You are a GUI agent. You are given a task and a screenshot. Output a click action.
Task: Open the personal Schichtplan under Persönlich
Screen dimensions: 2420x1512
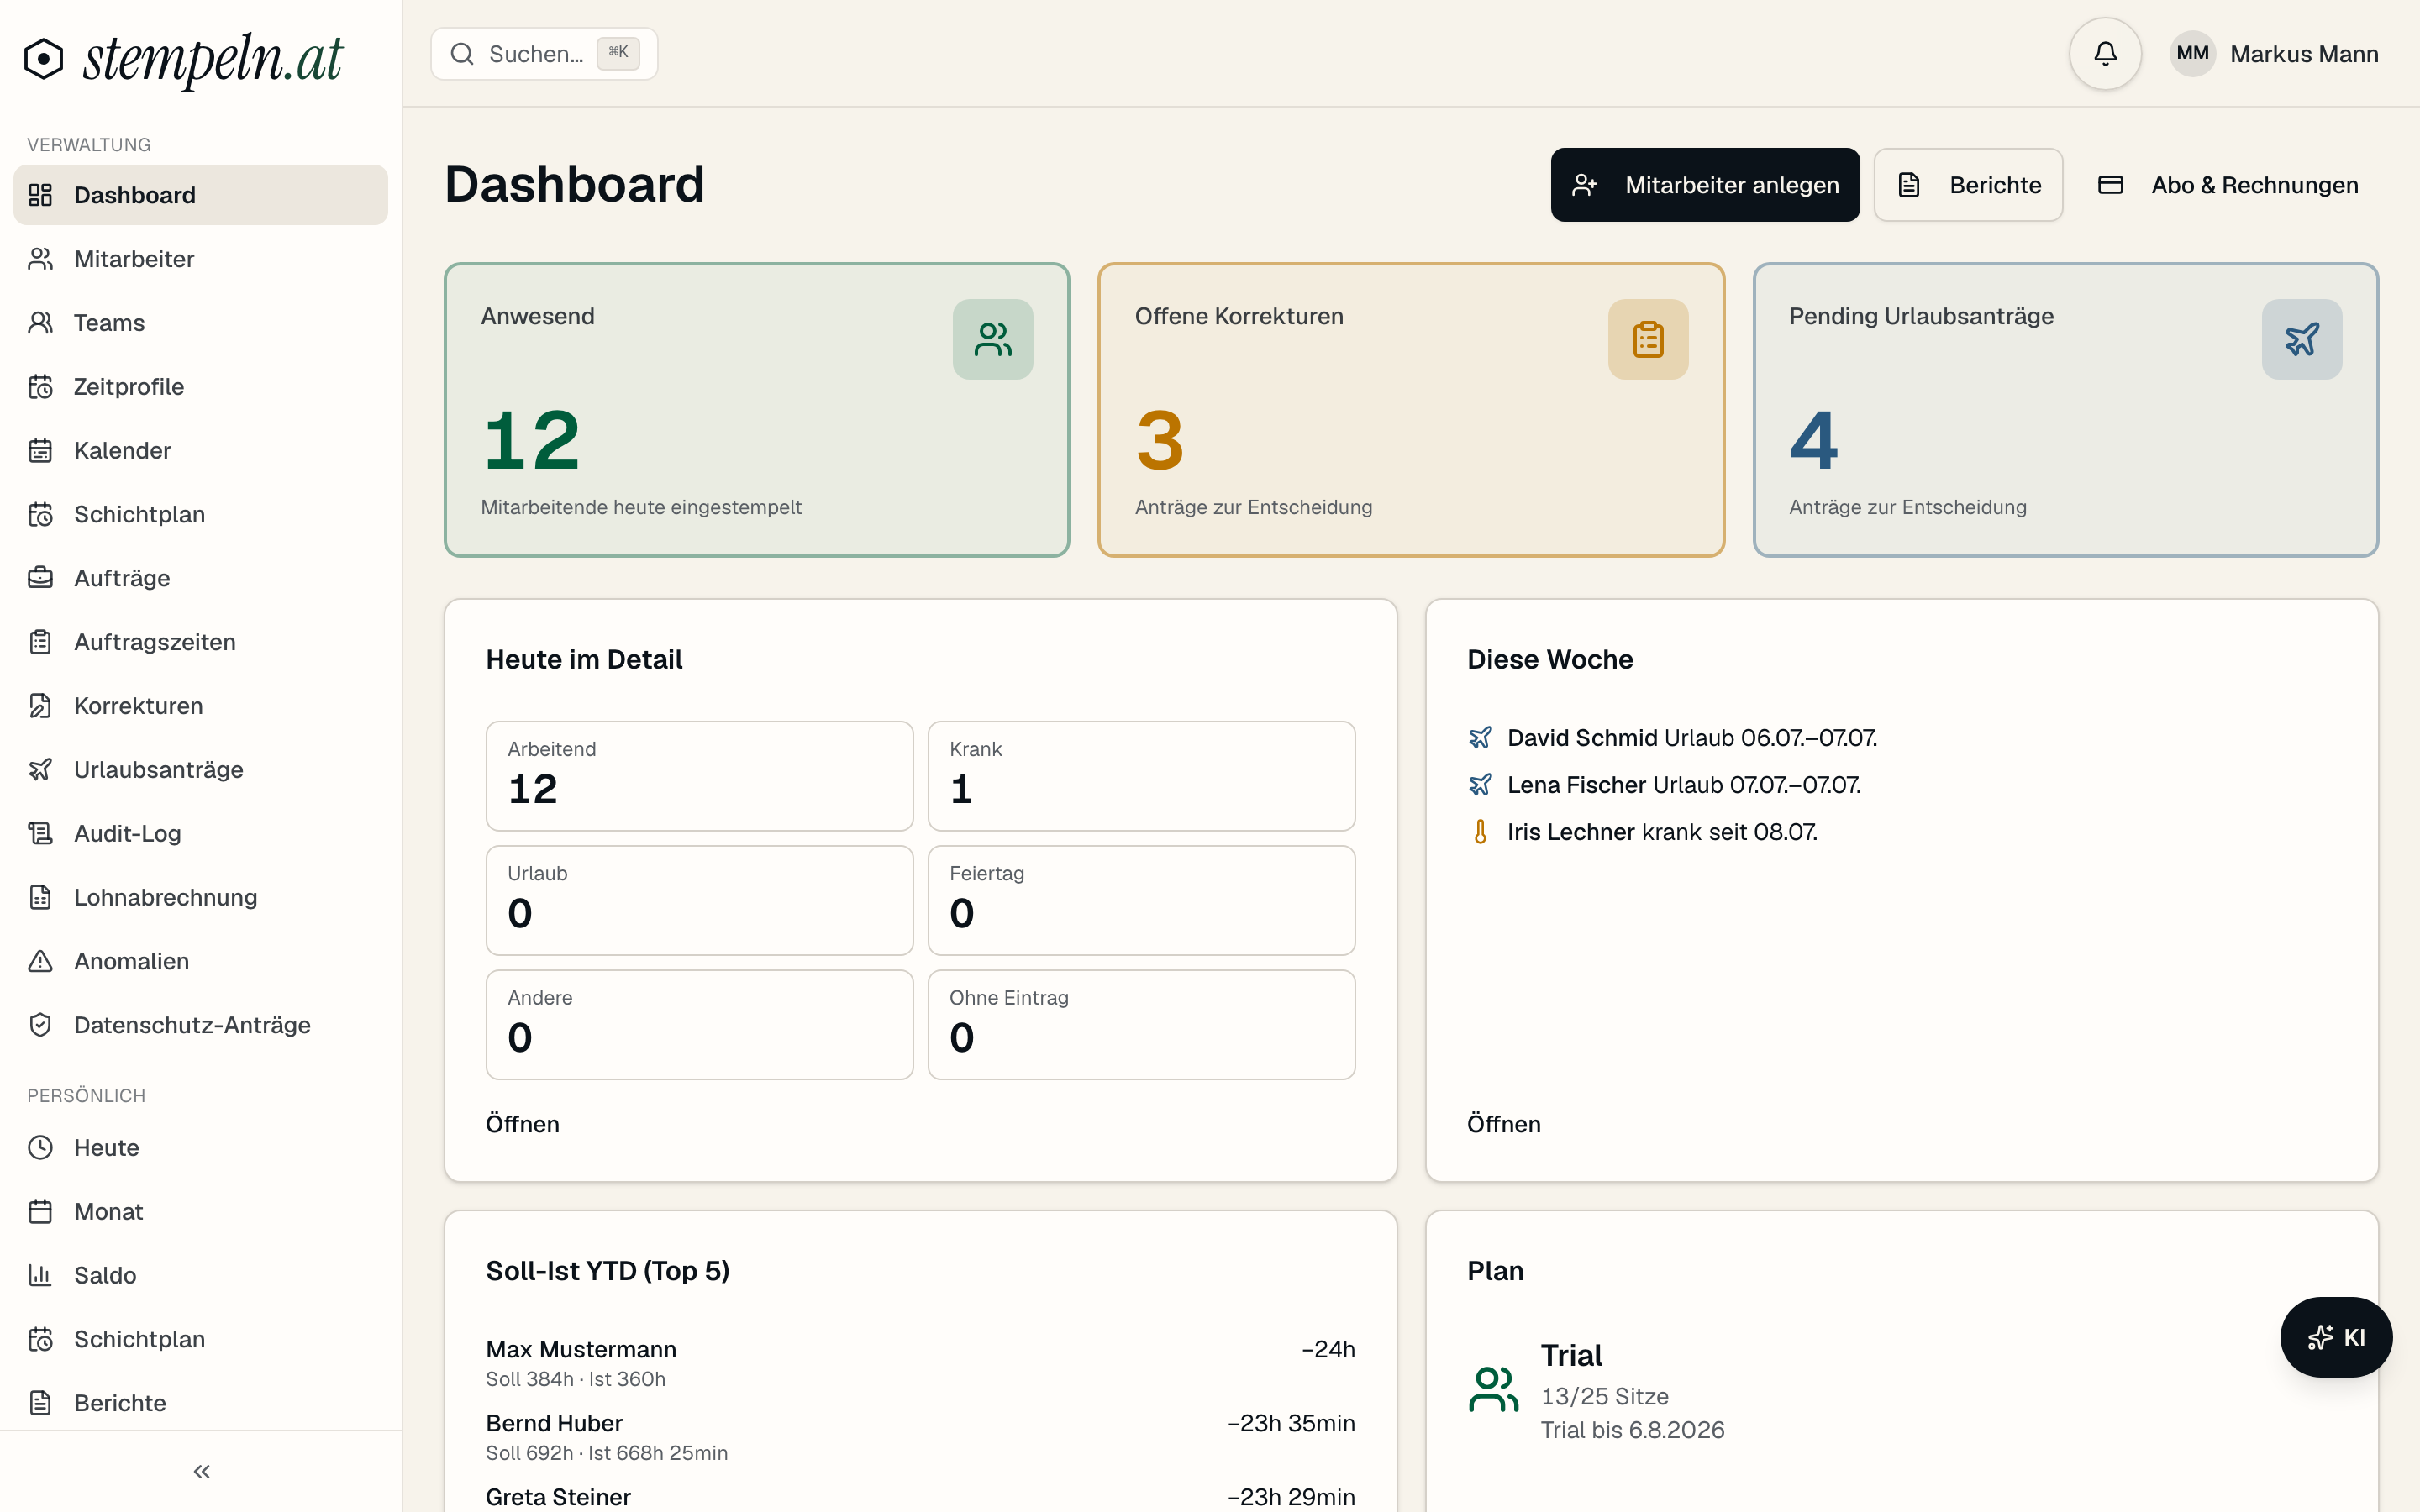pos(200,1339)
